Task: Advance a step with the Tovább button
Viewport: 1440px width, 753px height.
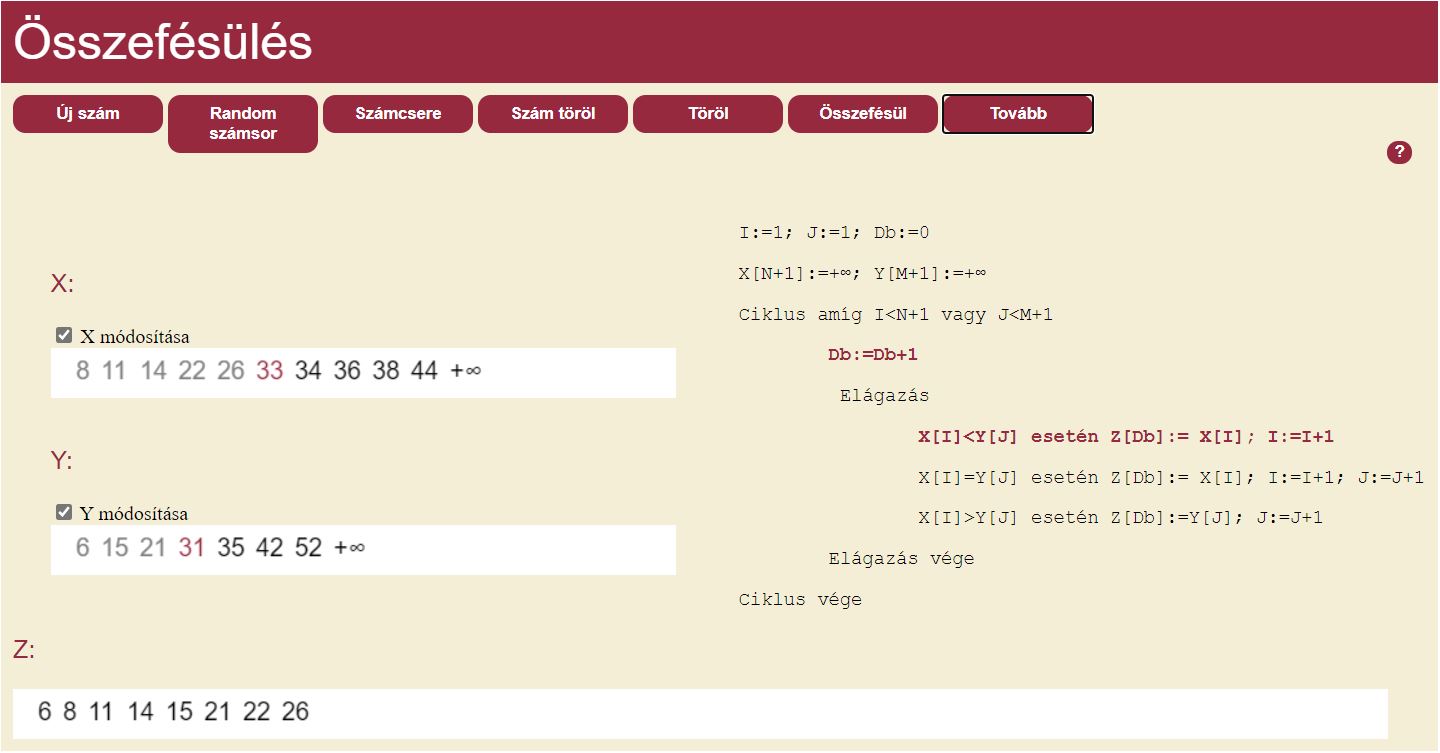Action: point(1018,113)
